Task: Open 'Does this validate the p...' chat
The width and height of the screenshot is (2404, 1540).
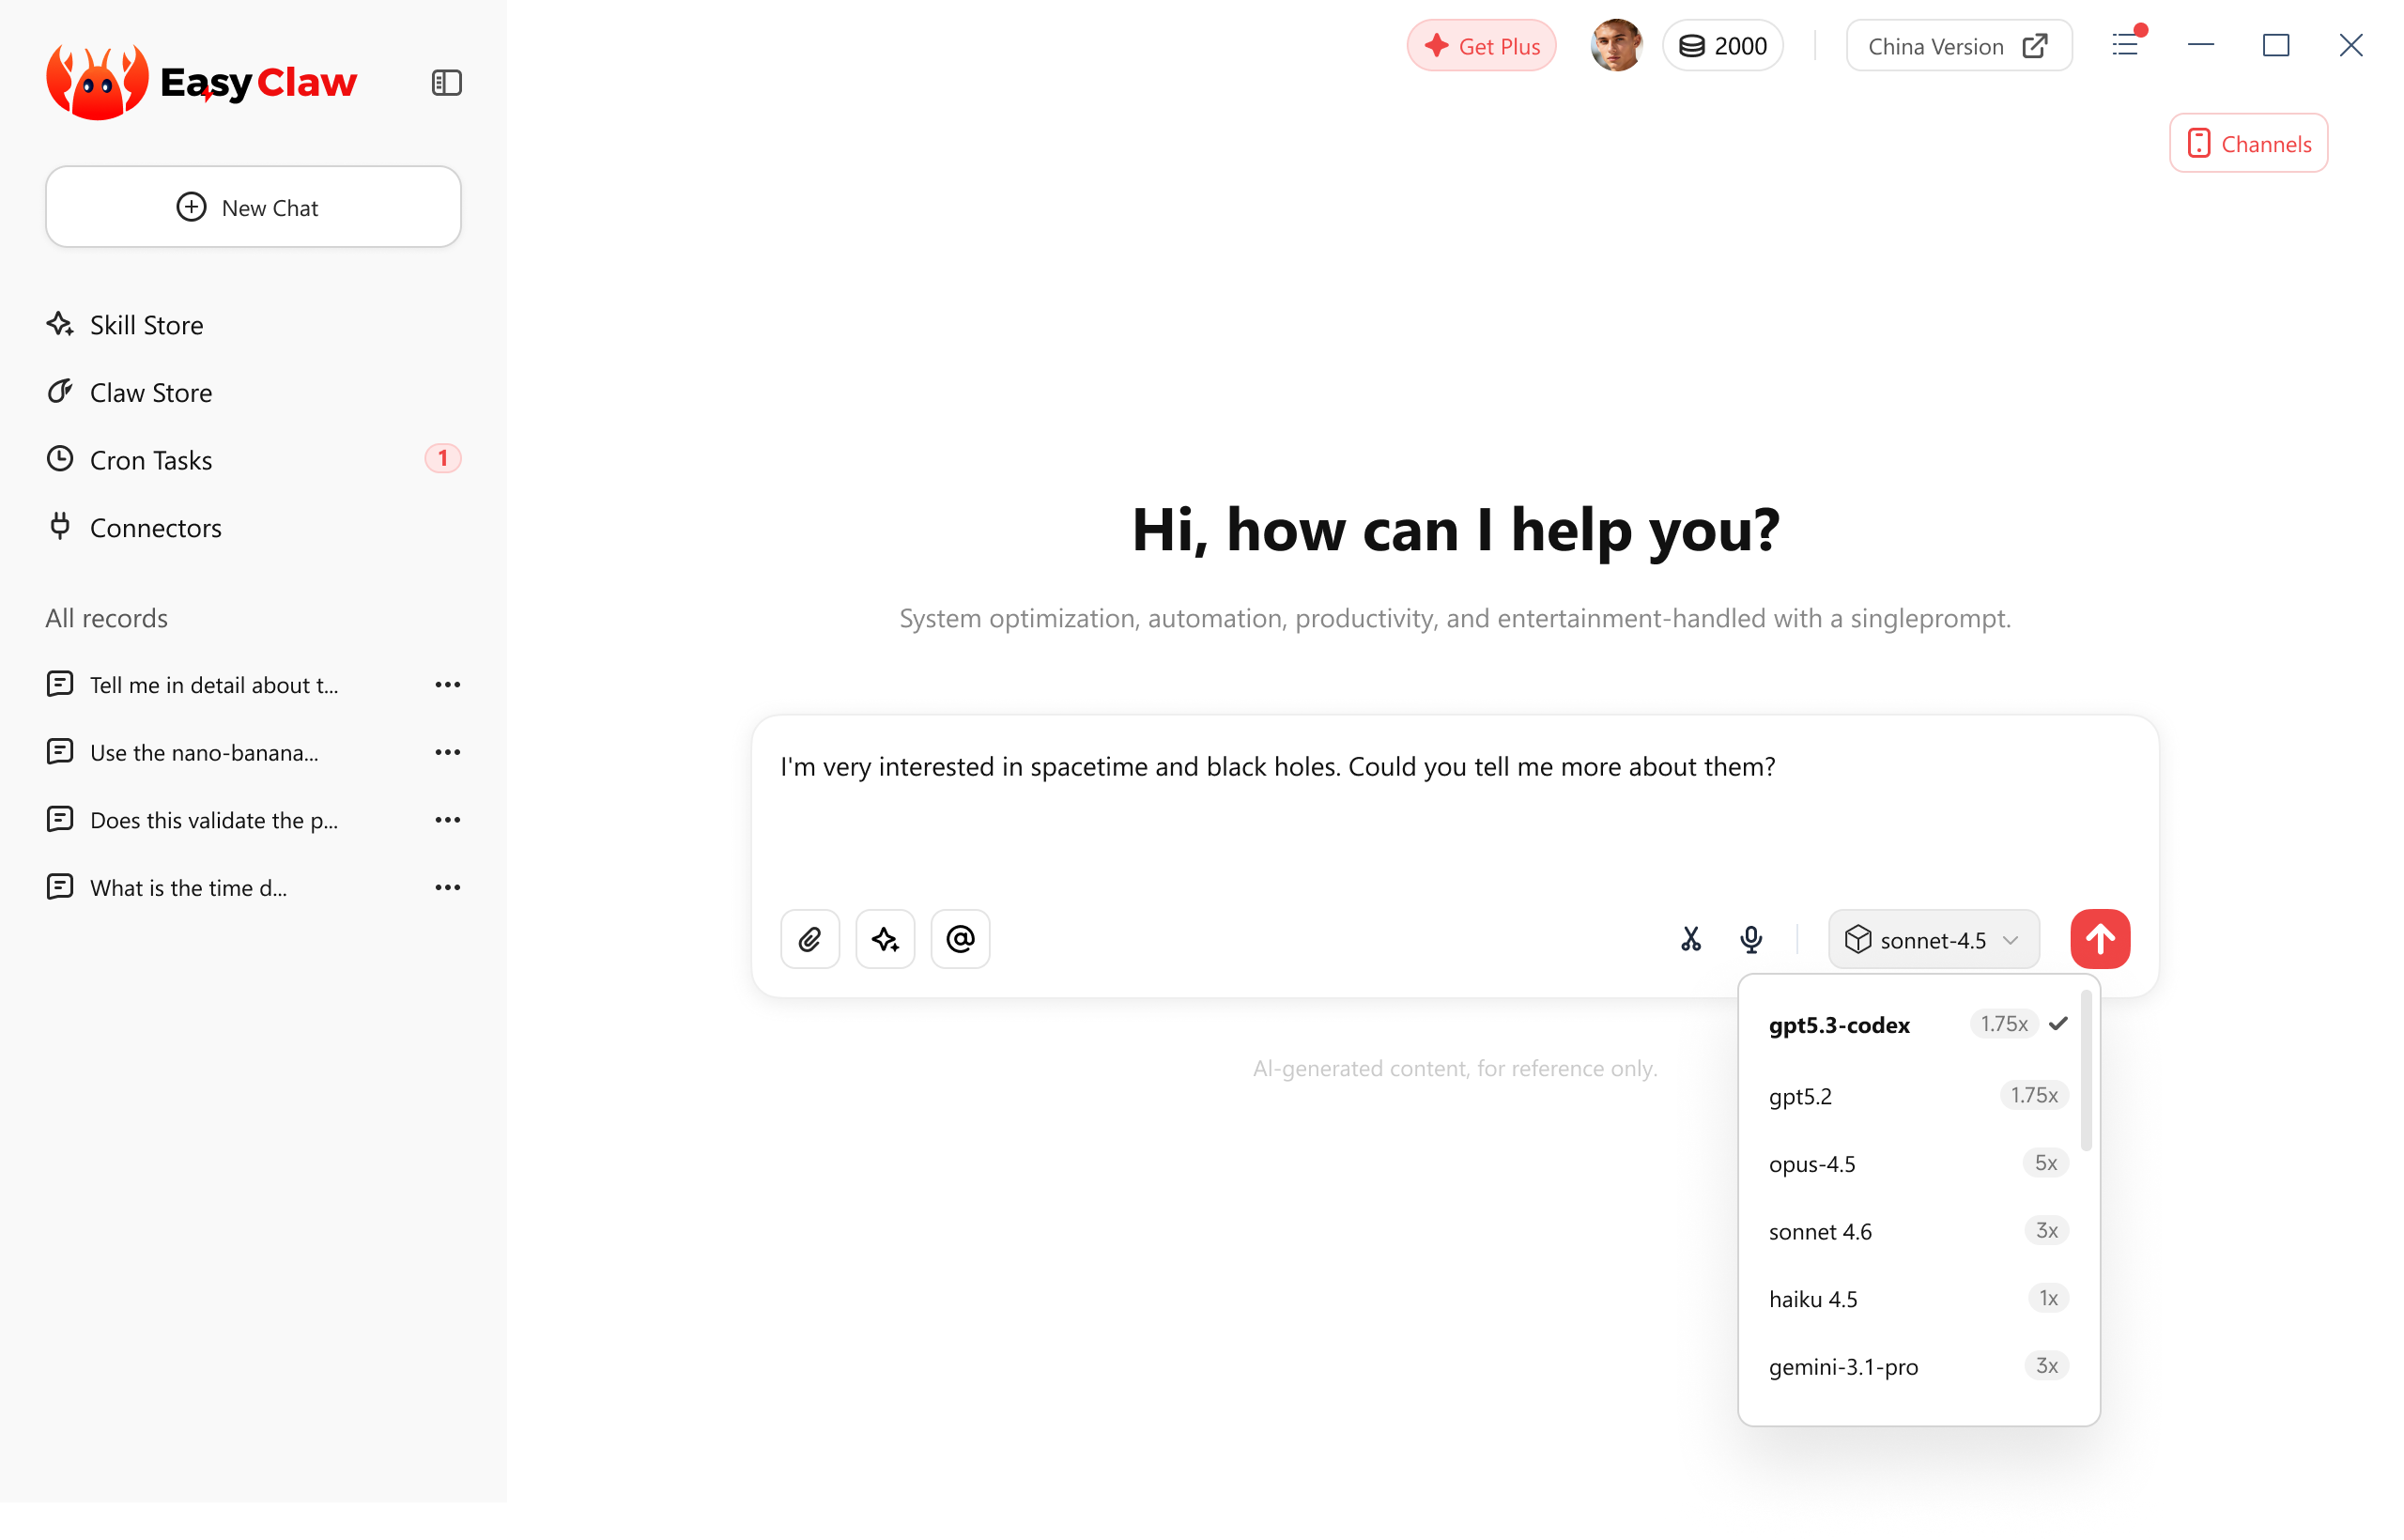Action: pyautogui.click(x=214, y=820)
